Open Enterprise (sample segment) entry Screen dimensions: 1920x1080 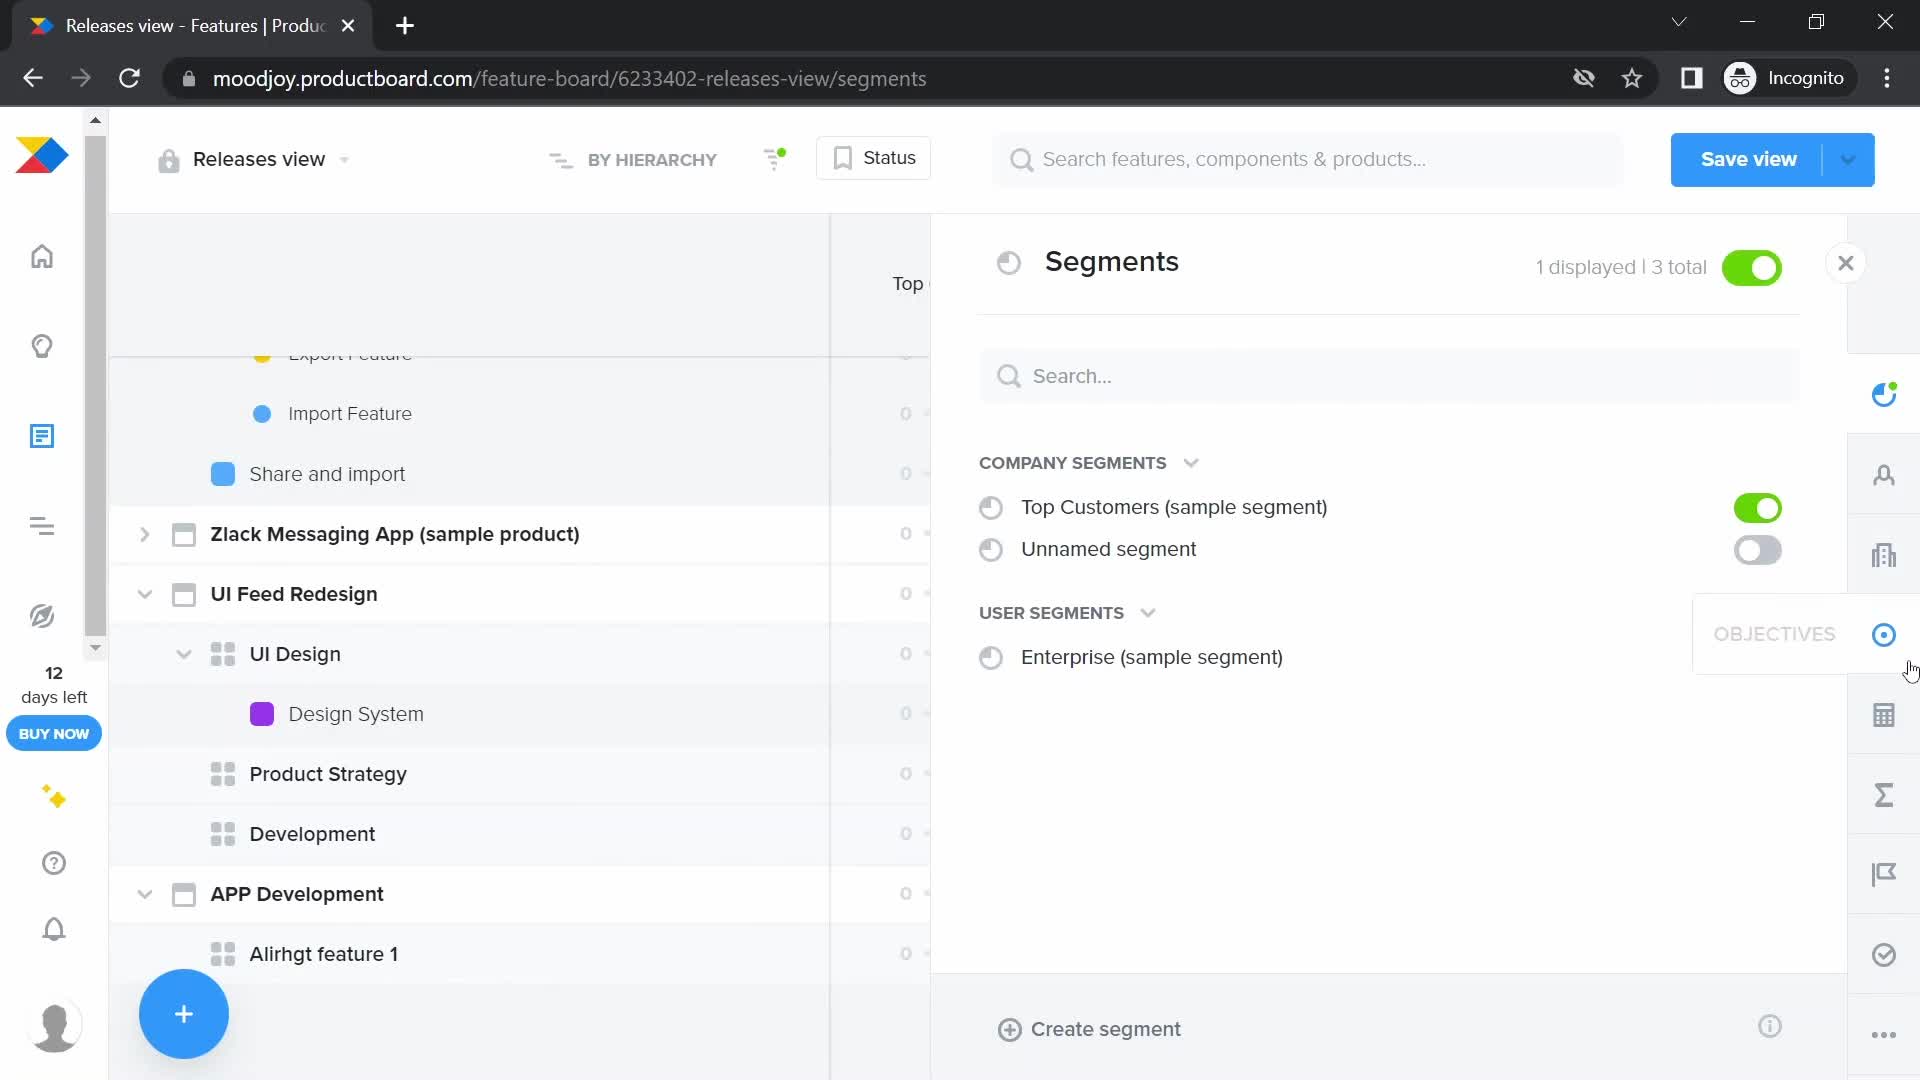point(1151,657)
